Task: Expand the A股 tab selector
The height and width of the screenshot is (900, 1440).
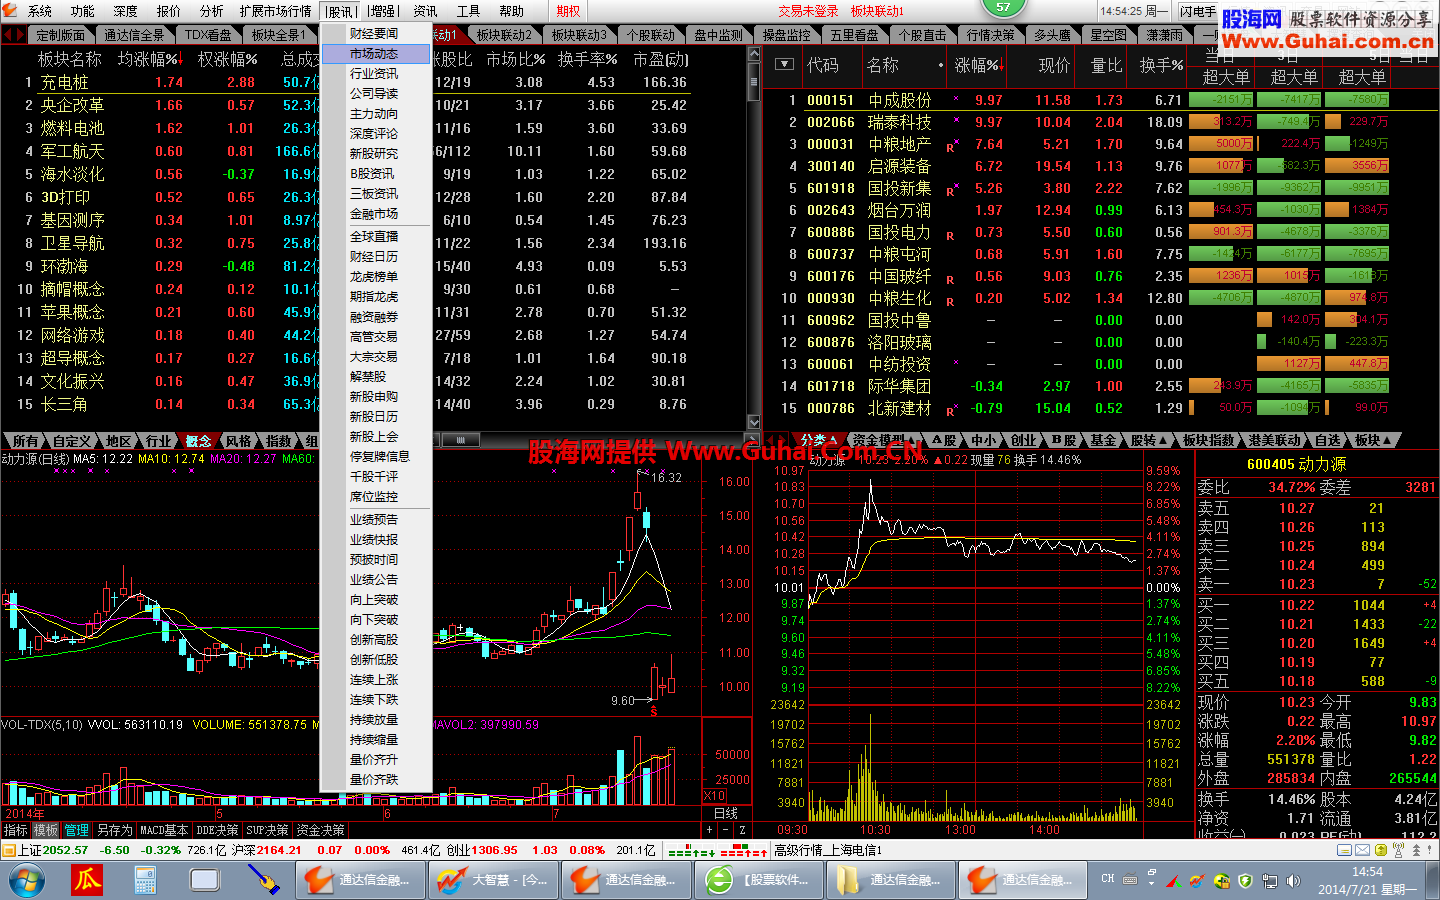Action: 944,440
